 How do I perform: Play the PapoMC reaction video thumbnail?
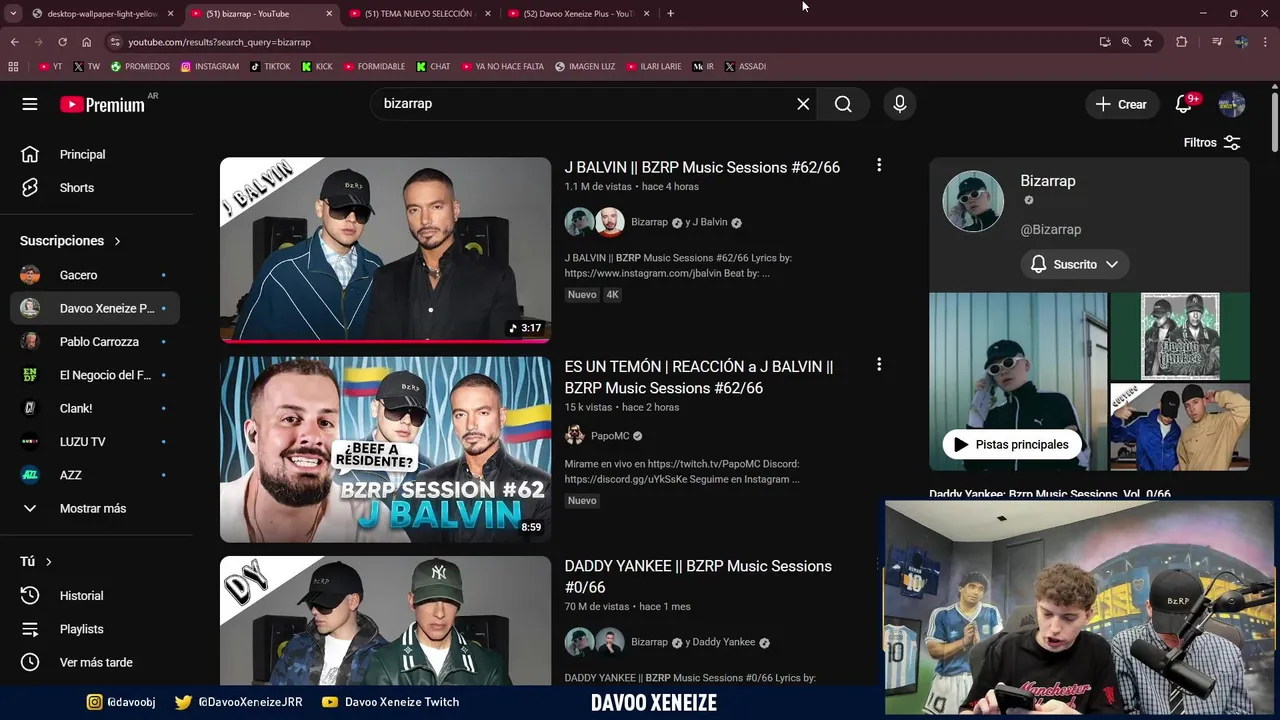(x=385, y=449)
